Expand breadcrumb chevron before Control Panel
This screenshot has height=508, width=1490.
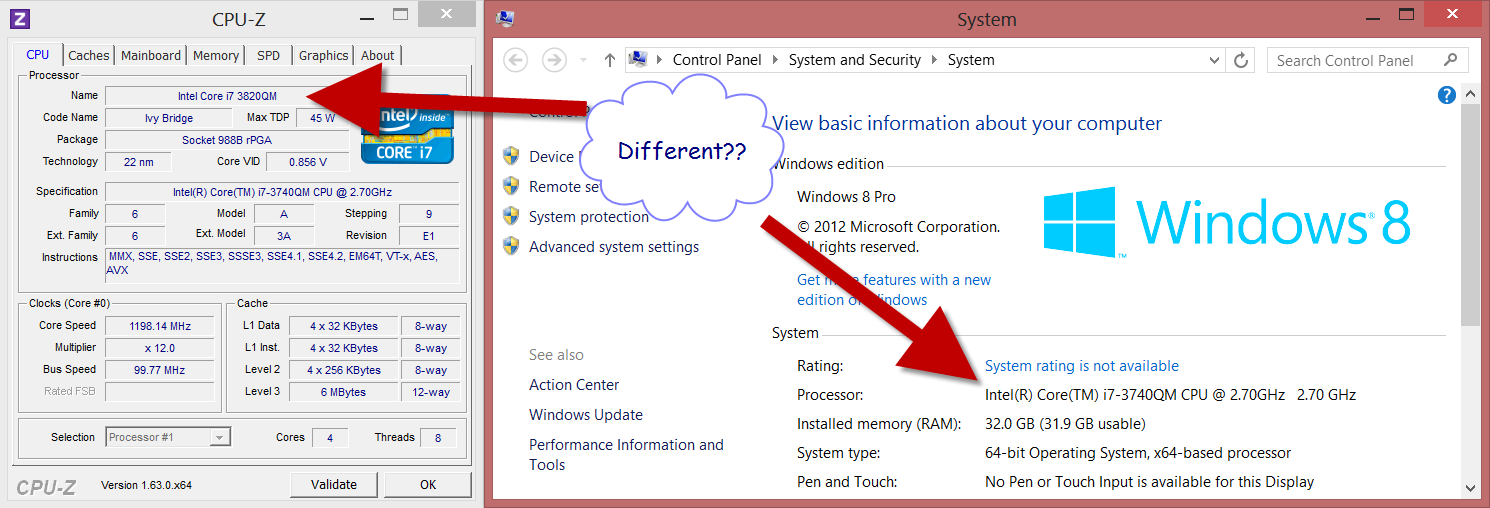pyautogui.click(x=660, y=60)
